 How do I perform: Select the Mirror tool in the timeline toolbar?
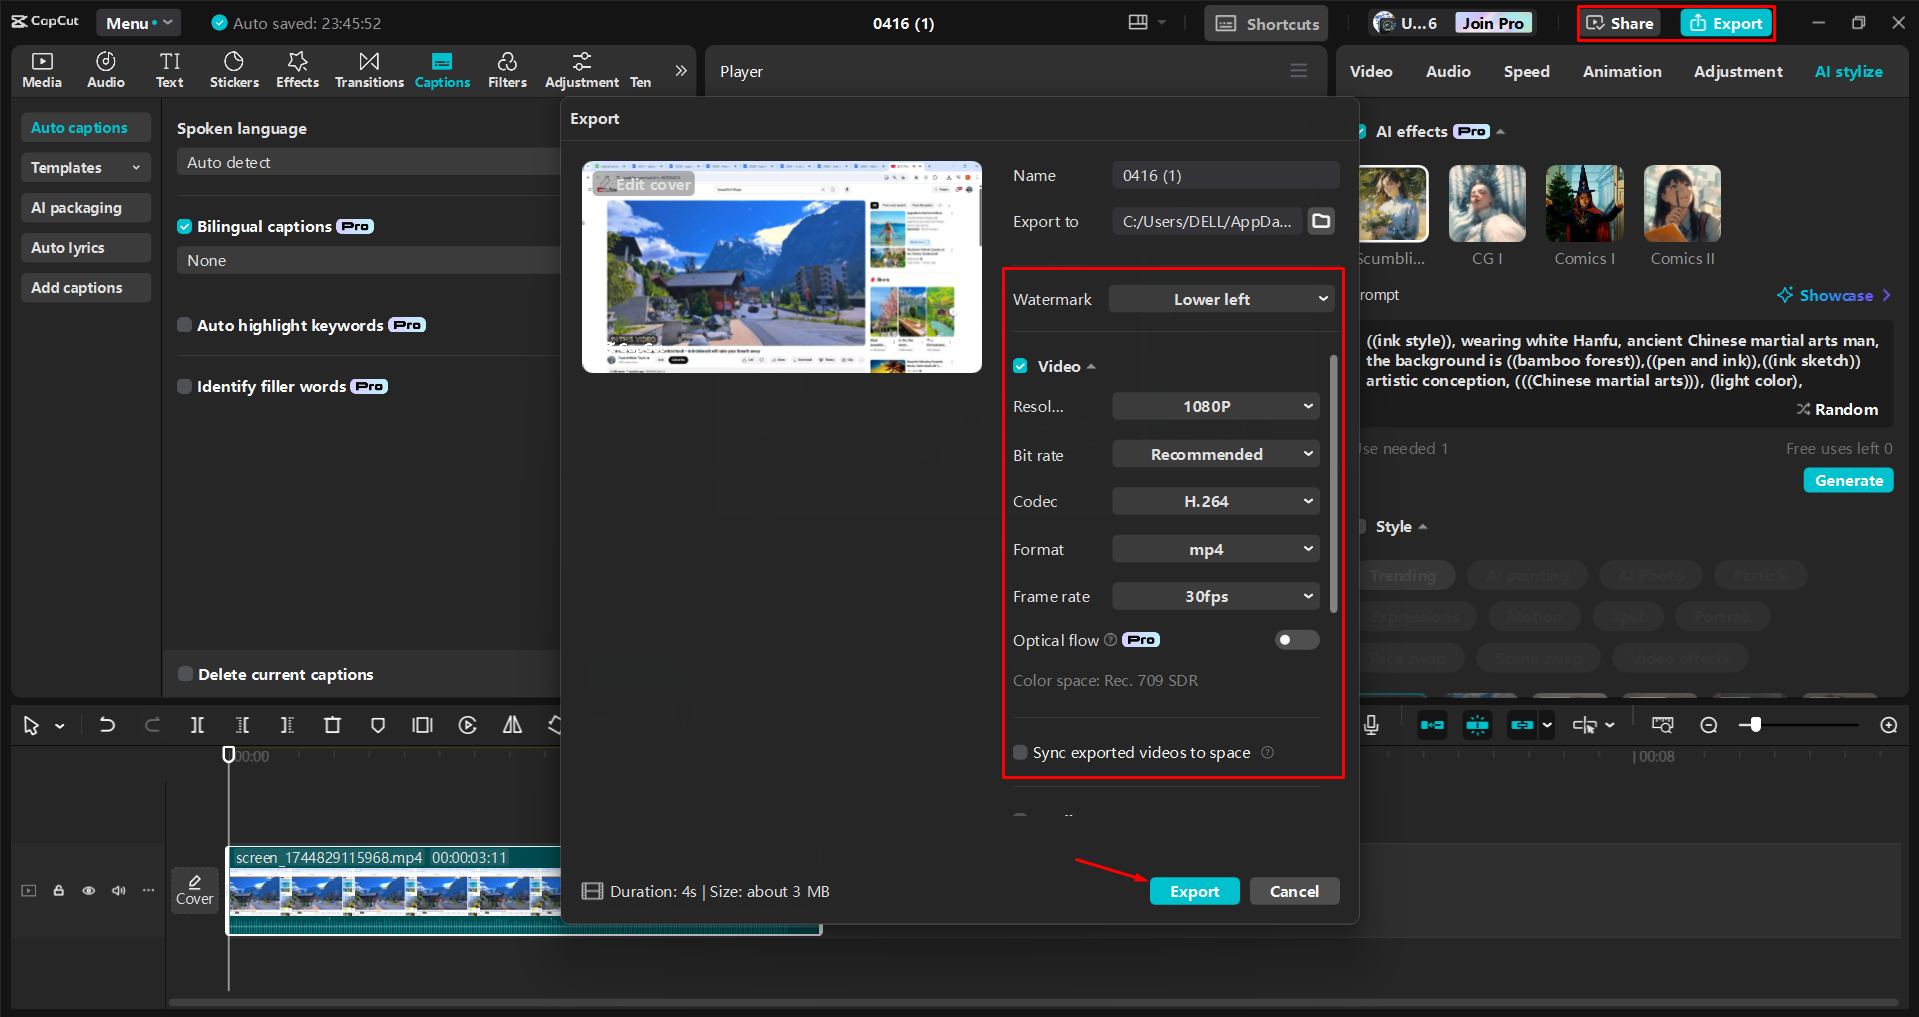511,725
